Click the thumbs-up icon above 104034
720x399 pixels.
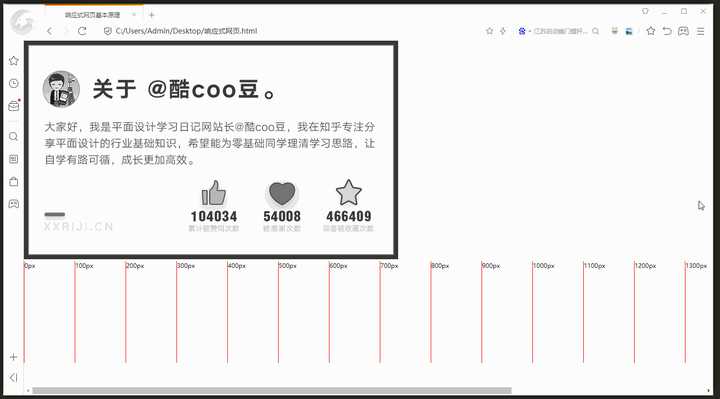point(214,193)
